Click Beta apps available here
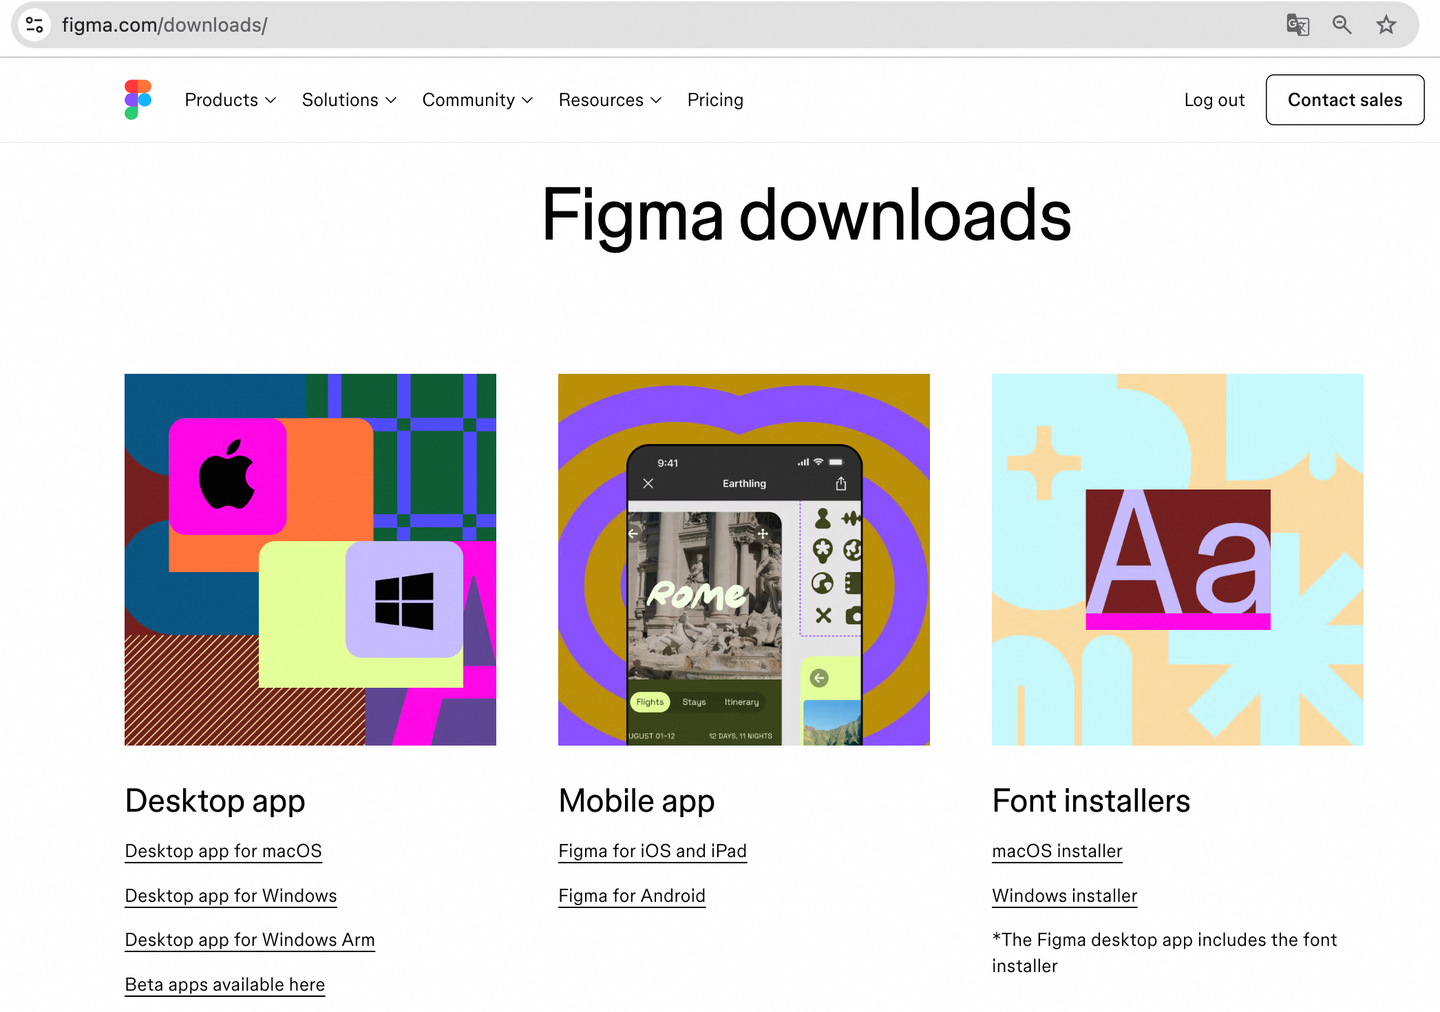The image size is (1440, 1012). point(224,985)
